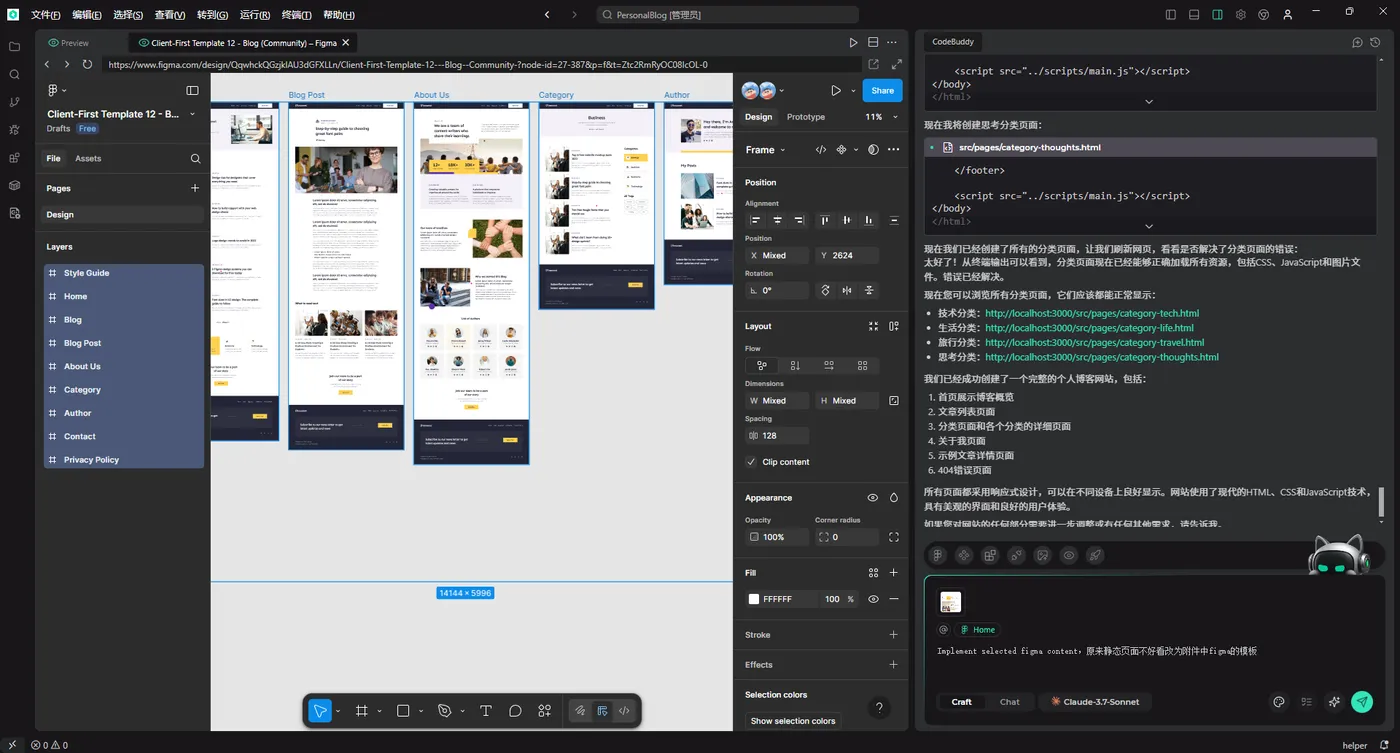The width and height of the screenshot is (1400, 753).
Task: Open the Move tool options chevron
Action: click(338, 711)
